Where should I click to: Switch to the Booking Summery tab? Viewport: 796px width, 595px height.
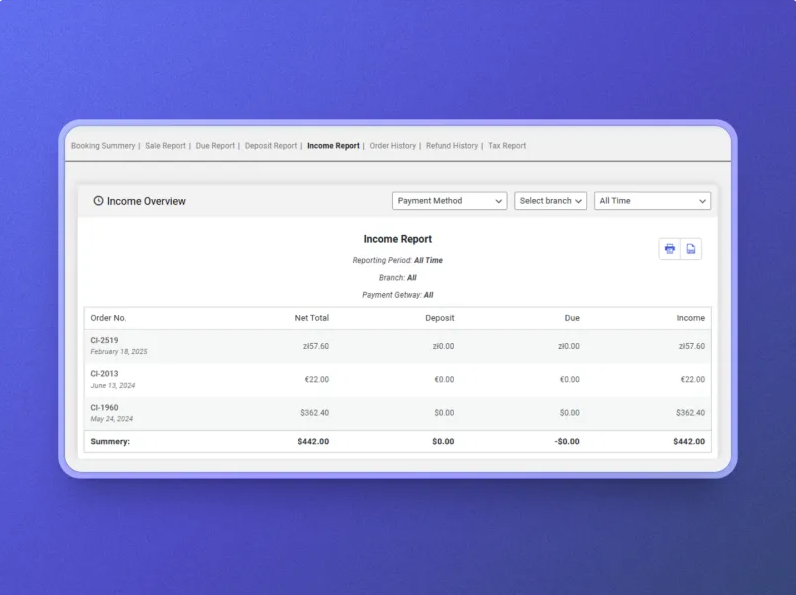pos(103,146)
